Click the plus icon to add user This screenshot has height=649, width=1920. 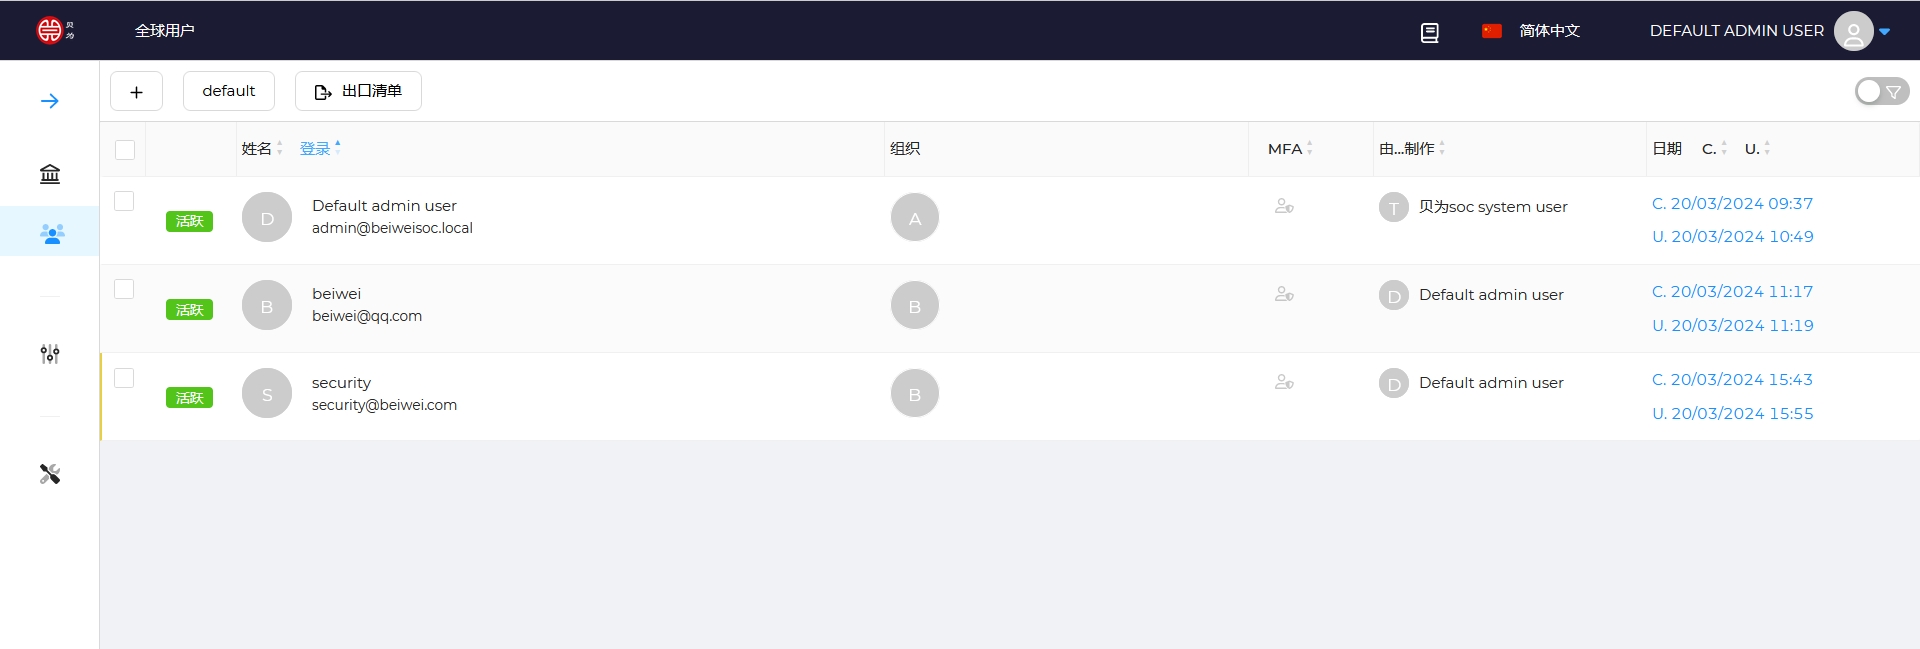click(x=136, y=91)
